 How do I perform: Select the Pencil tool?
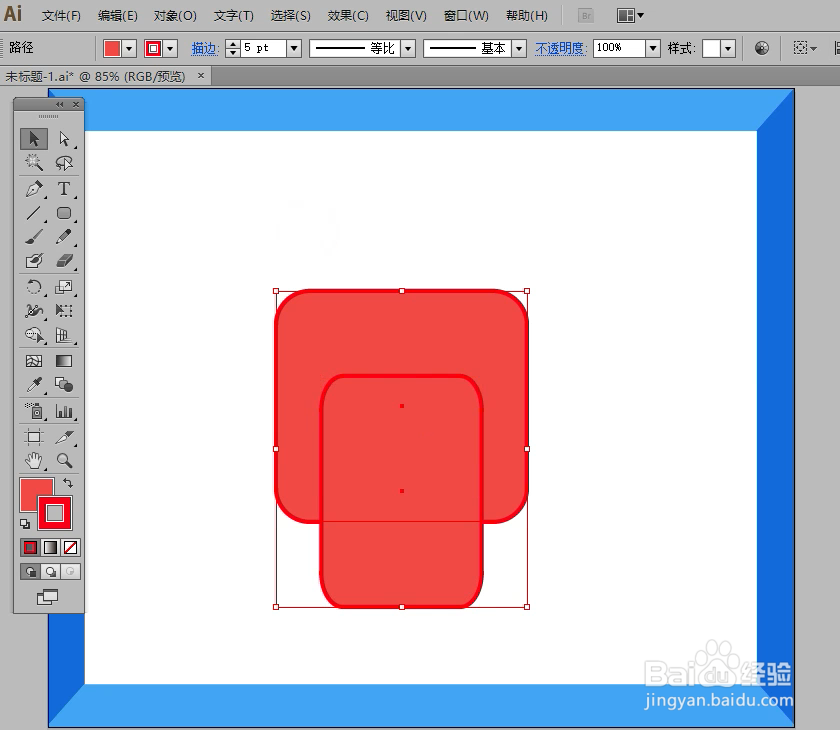pos(64,237)
